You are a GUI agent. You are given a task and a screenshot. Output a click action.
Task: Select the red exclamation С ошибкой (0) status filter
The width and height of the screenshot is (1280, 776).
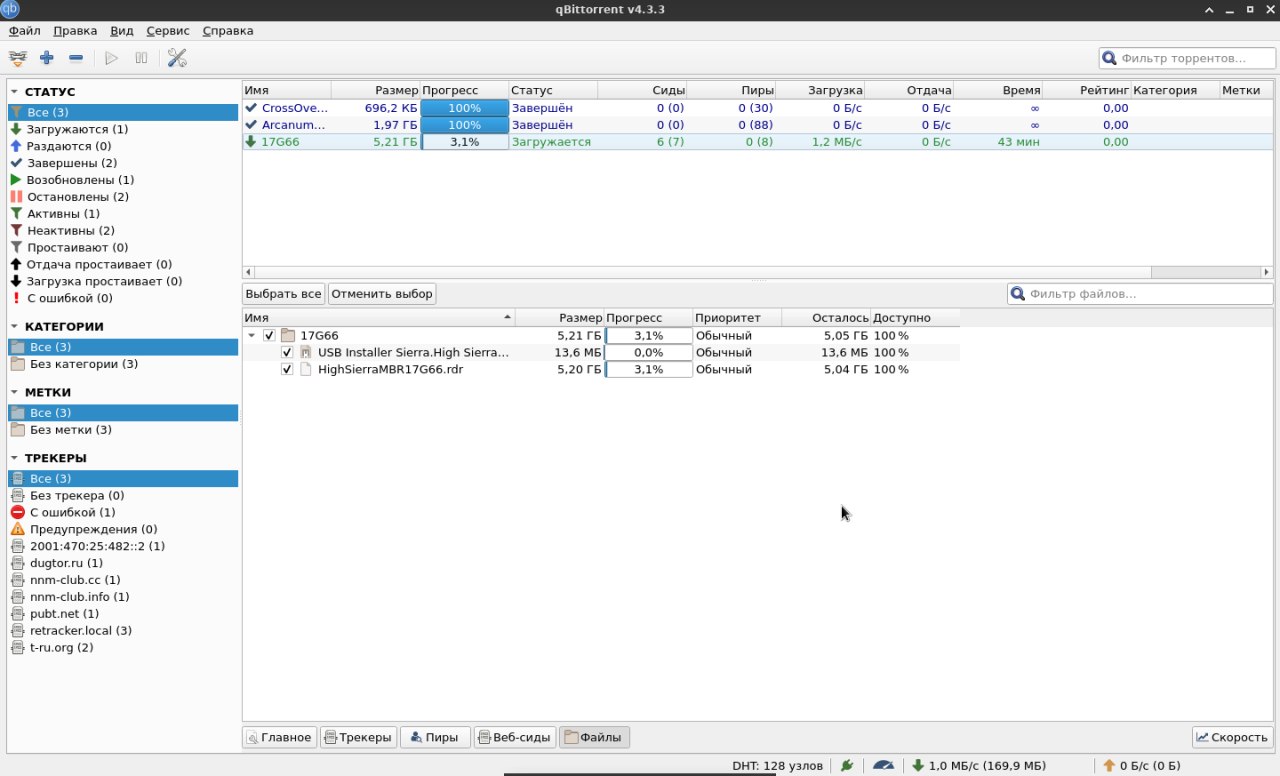click(123, 298)
